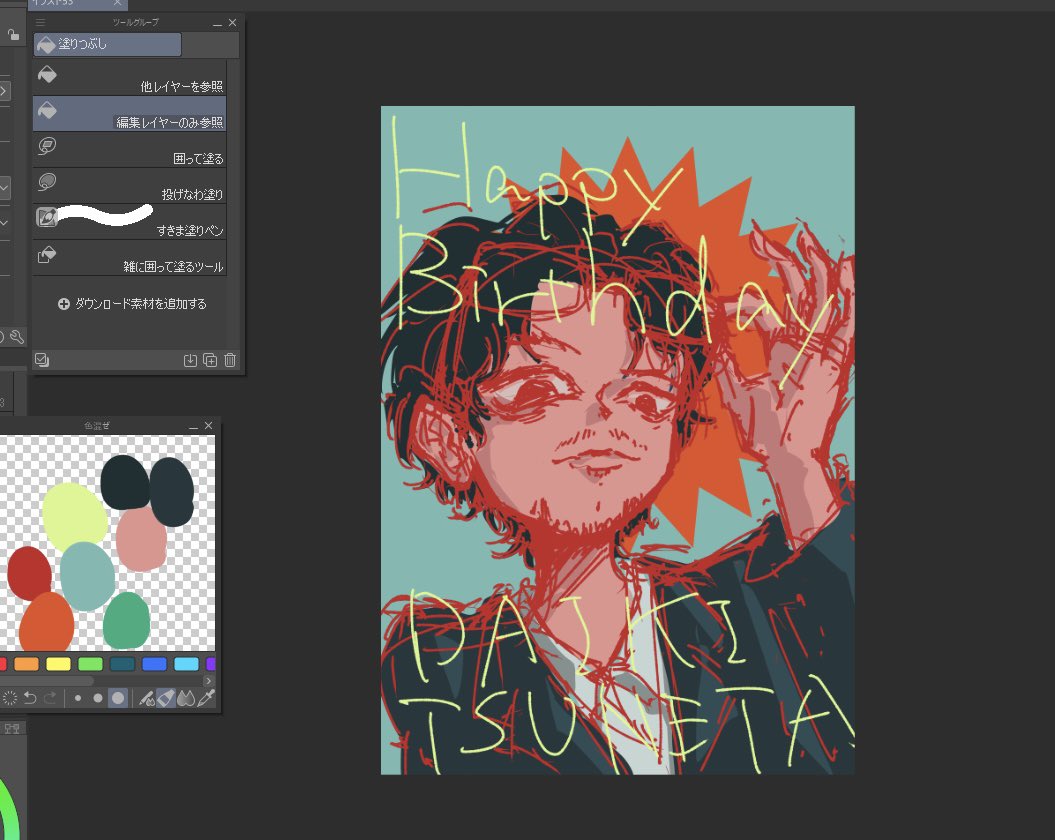
Task: Click the swatch strip horizontal scrollbar
Action: [x=47, y=680]
